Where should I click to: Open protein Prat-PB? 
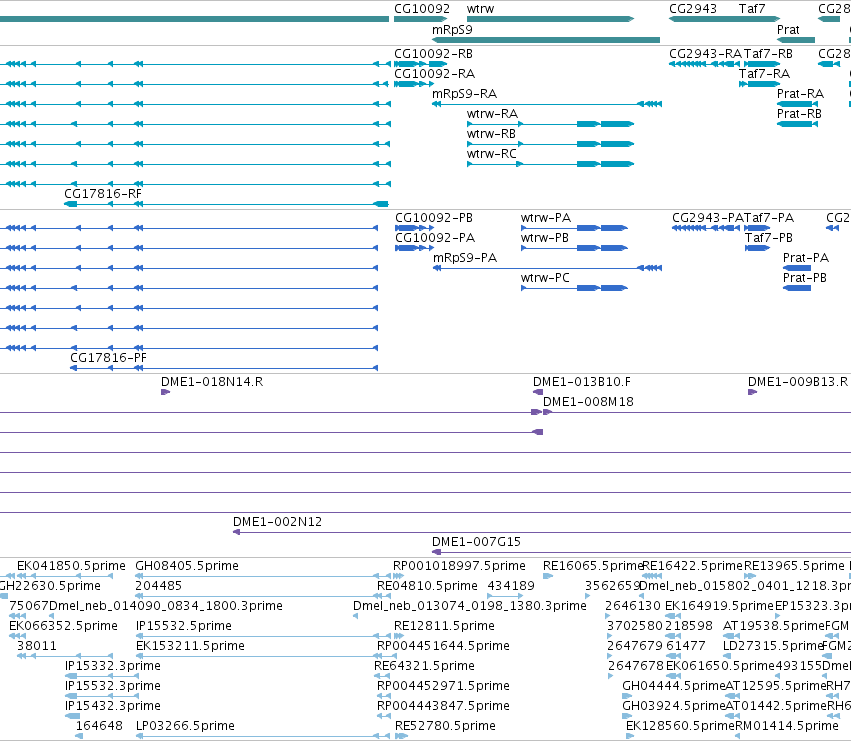point(804,278)
